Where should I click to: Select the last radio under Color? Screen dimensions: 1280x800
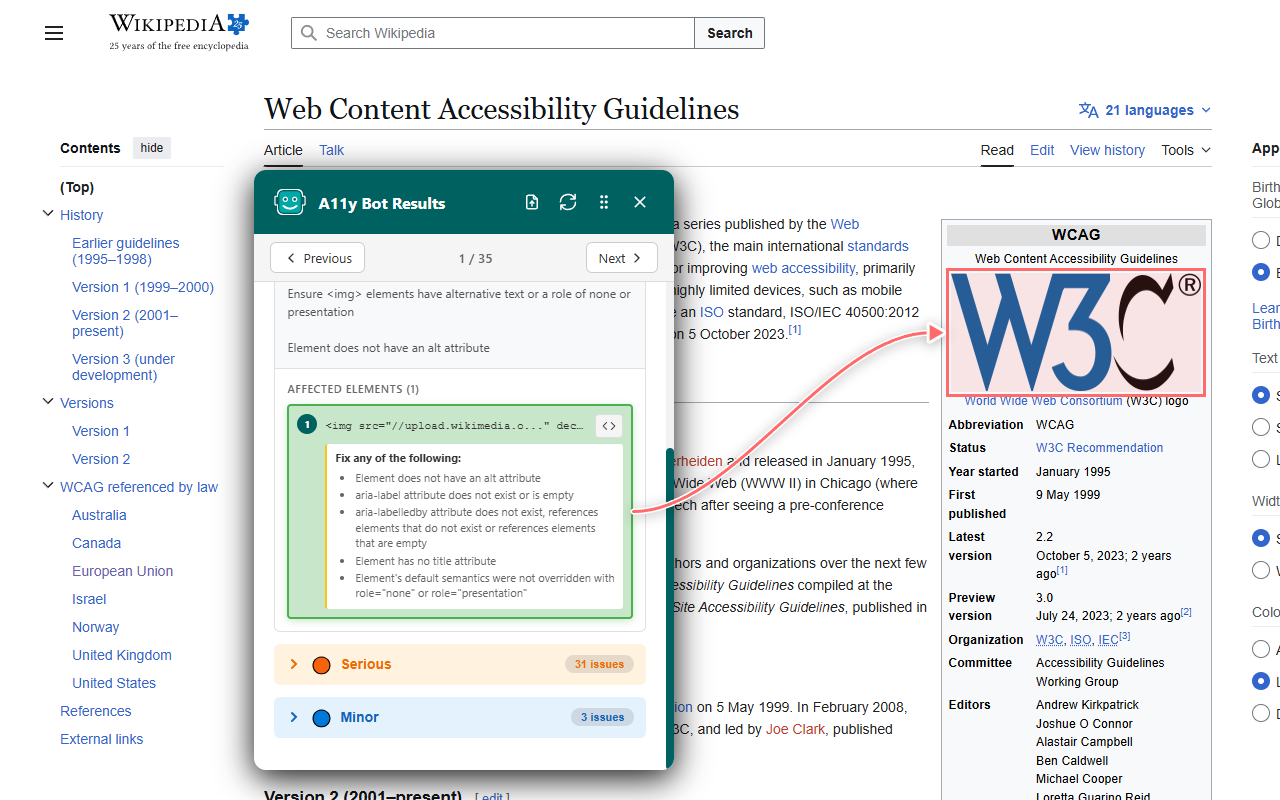coord(1261,713)
